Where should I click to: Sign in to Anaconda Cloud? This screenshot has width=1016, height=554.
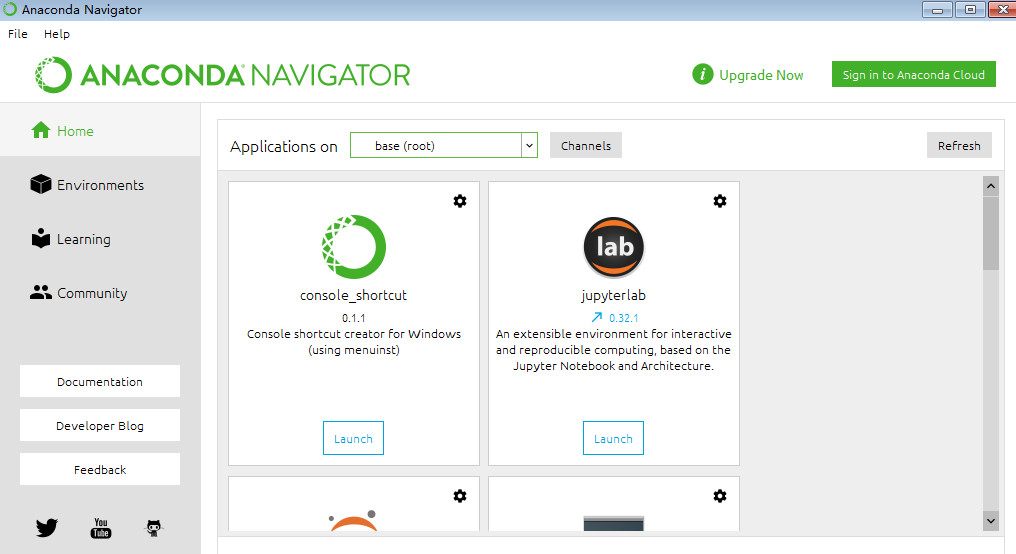pyautogui.click(x=914, y=75)
